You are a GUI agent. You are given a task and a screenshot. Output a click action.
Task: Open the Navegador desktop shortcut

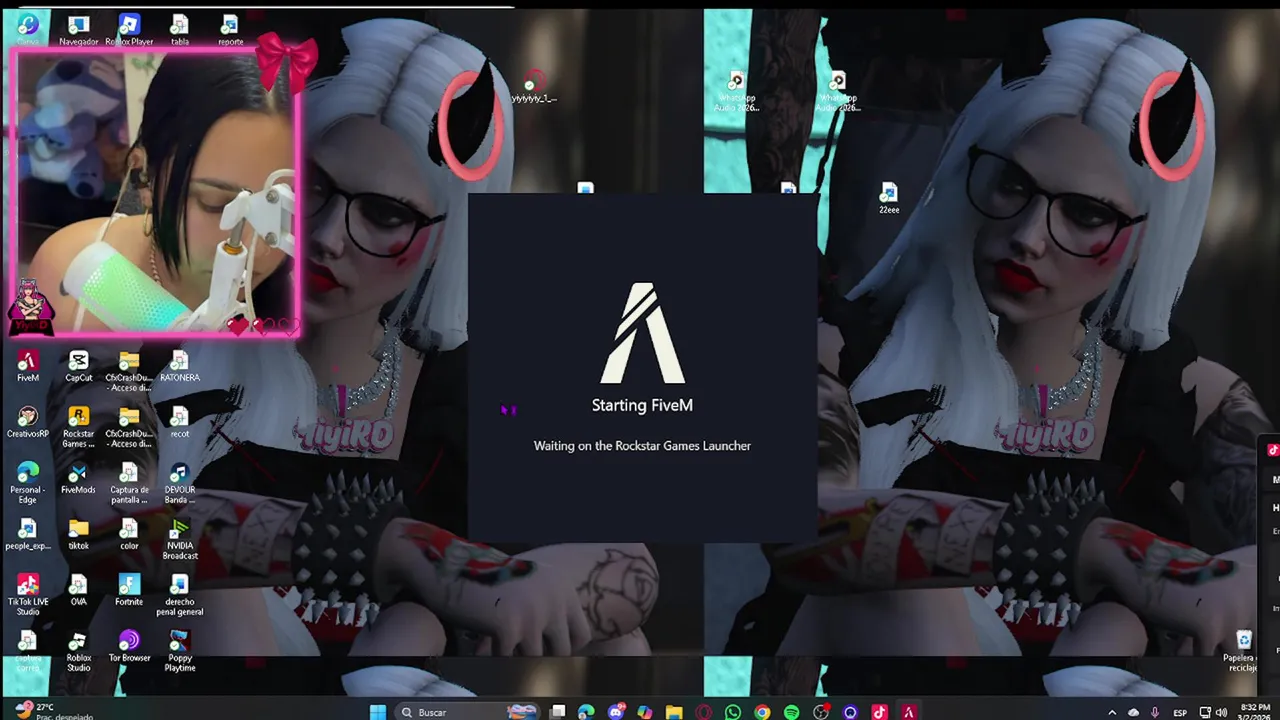pyautogui.click(x=78, y=30)
